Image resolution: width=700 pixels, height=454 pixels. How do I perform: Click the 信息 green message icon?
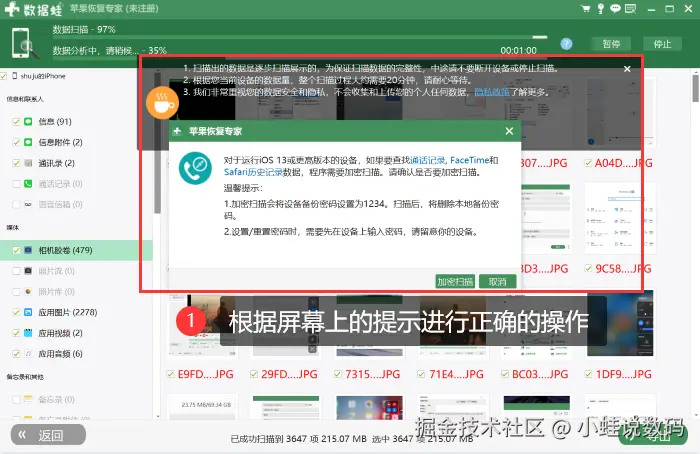(28, 121)
